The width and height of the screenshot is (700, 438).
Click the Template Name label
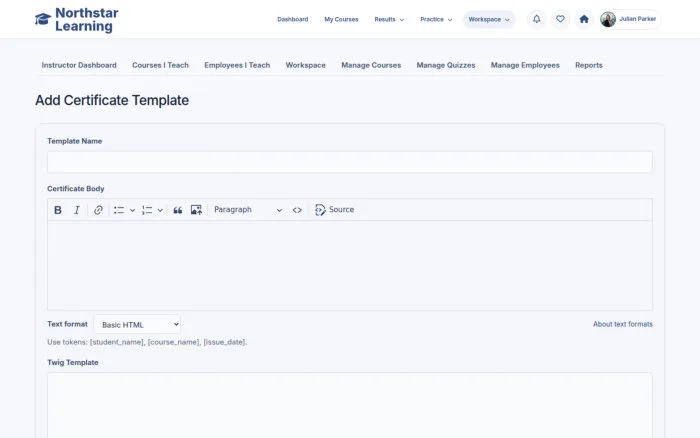click(x=75, y=141)
